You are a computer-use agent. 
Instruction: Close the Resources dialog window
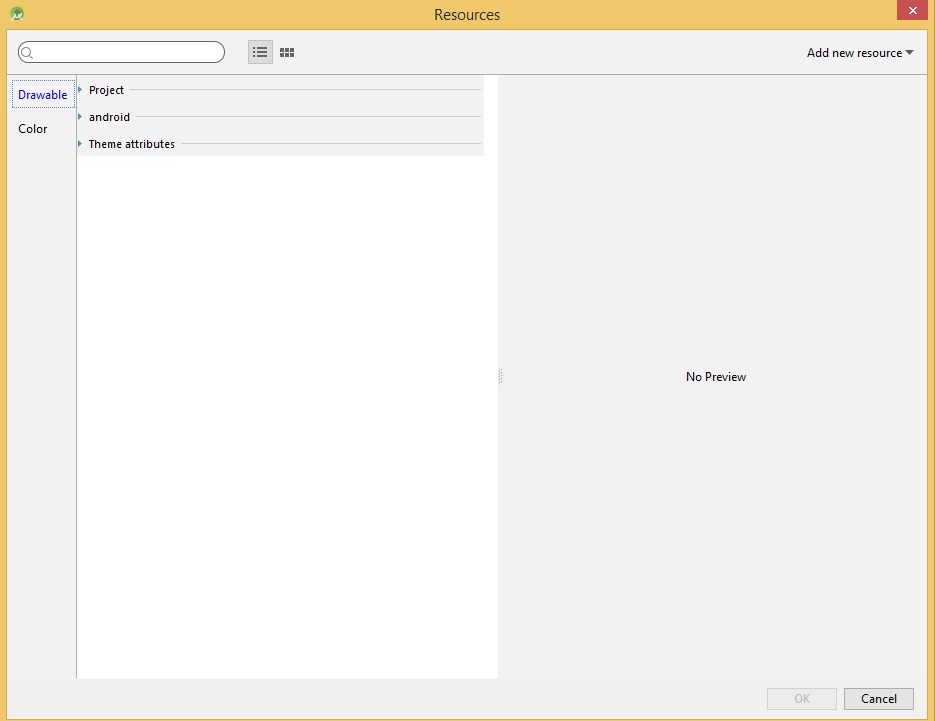click(x=910, y=10)
